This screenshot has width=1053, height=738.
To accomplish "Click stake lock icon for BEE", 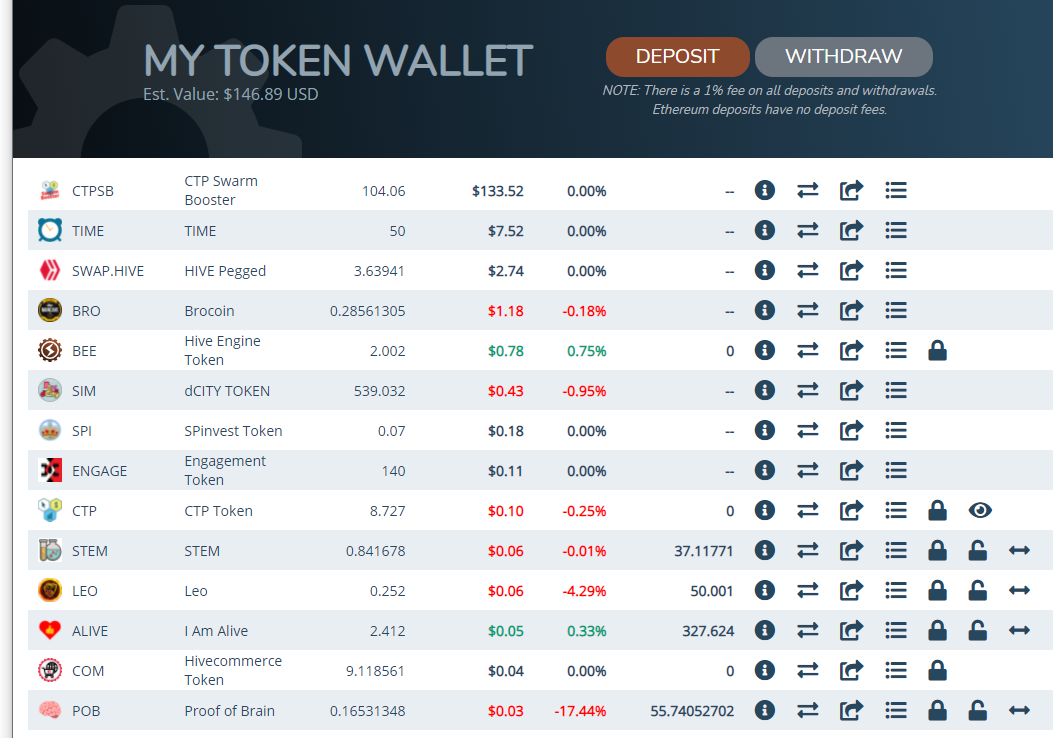I will [937, 351].
